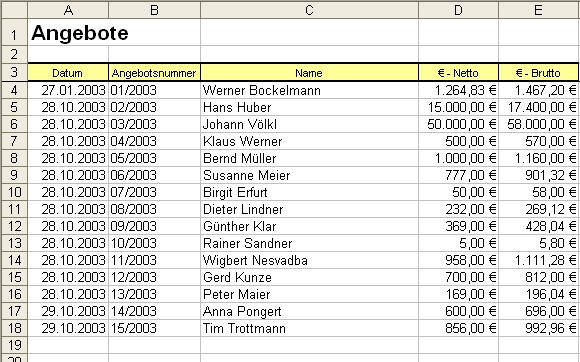Click the empty cell in row 19 column C
This screenshot has height=362, width=580.
coord(309,345)
